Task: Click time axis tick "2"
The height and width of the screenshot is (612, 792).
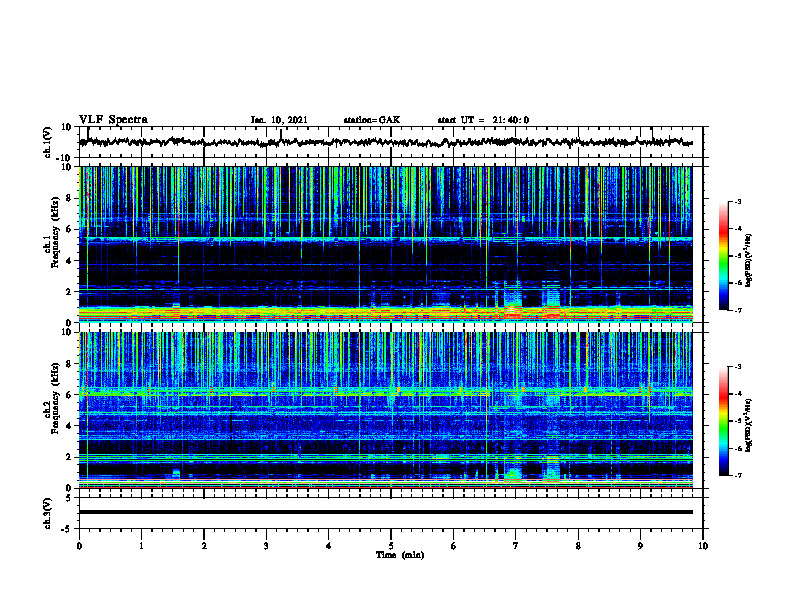Action: (204, 546)
